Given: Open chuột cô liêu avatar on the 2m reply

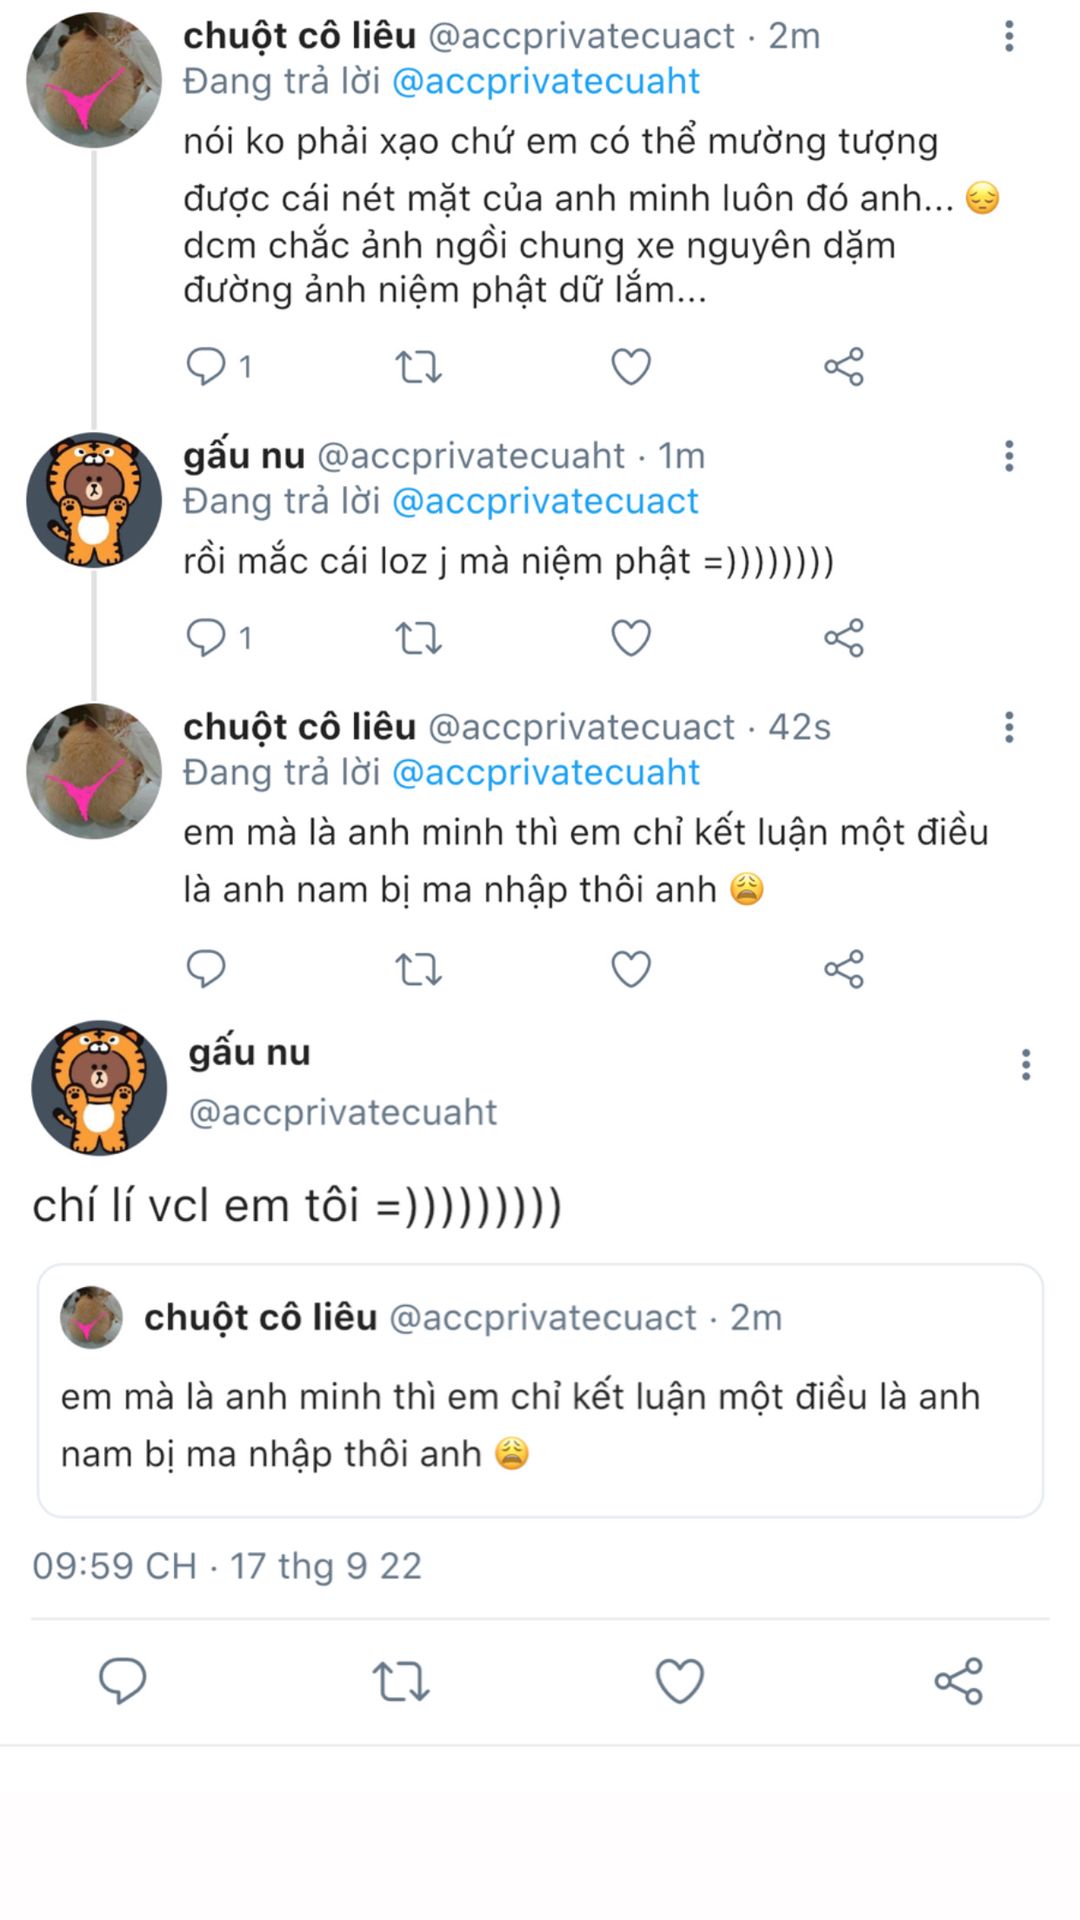Looking at the screenshot, I should click(x=93, y=80).
